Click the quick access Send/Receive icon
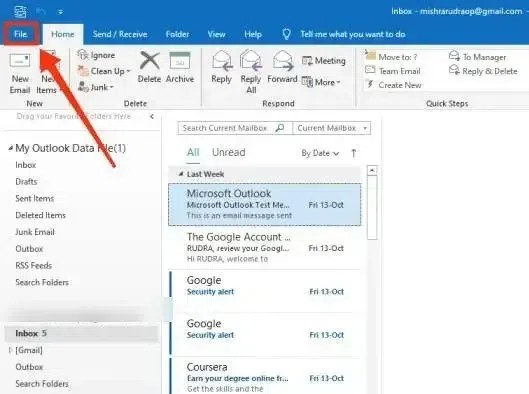 [x=20, y=11]
